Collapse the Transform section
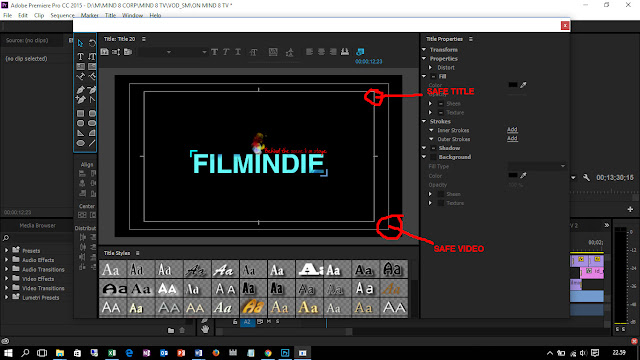The height and width of the screenshot is (360, 640). (x=424, y=49)
